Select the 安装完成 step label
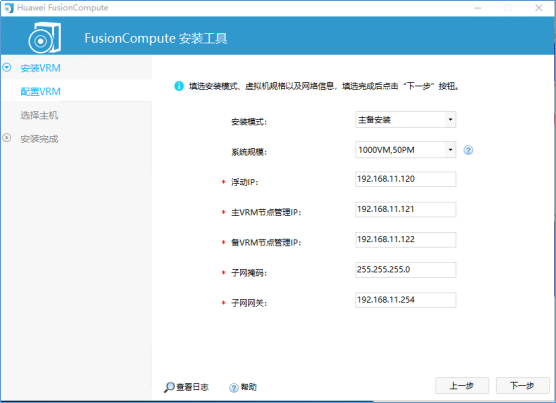 (39, 139)
